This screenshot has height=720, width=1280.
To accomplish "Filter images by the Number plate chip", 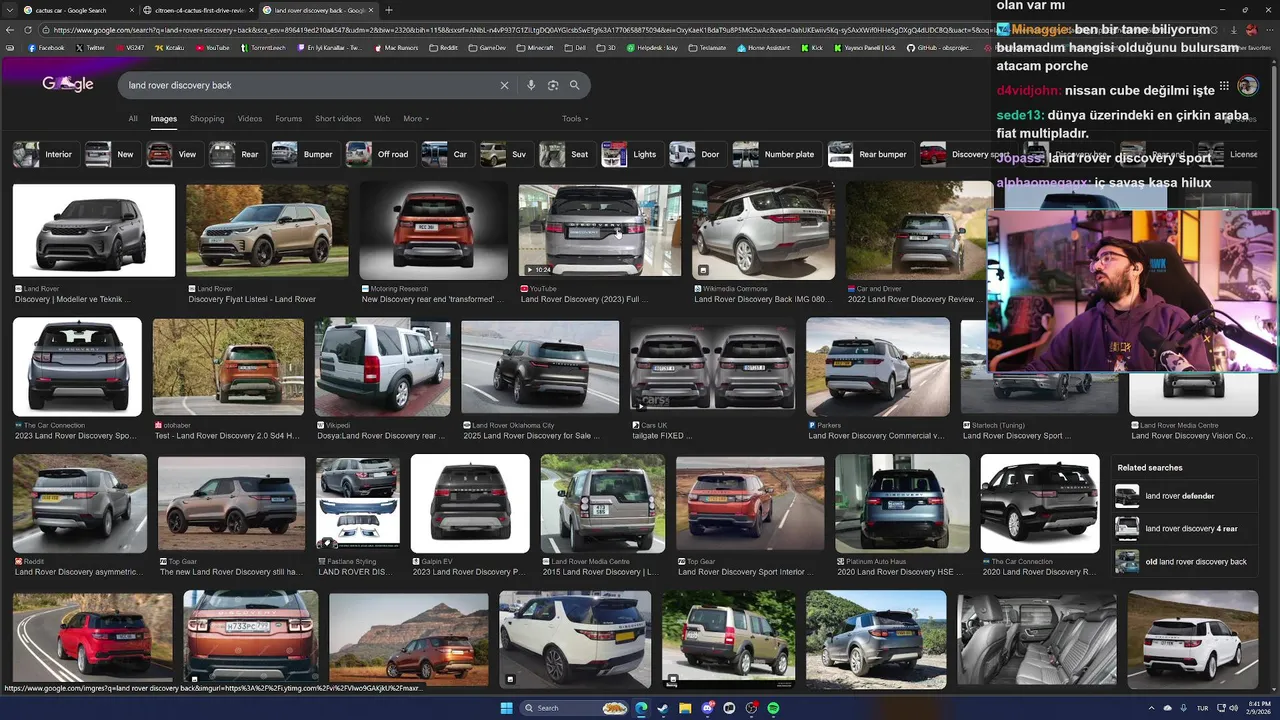I will 775,154.
